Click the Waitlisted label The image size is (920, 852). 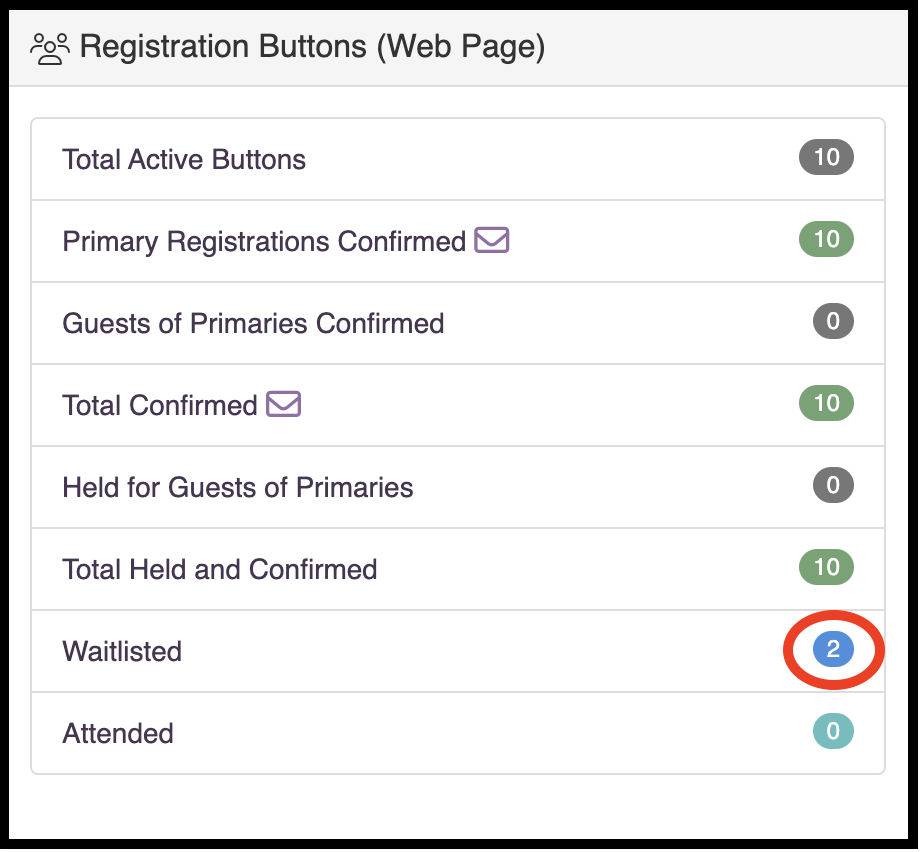point(122,651)
